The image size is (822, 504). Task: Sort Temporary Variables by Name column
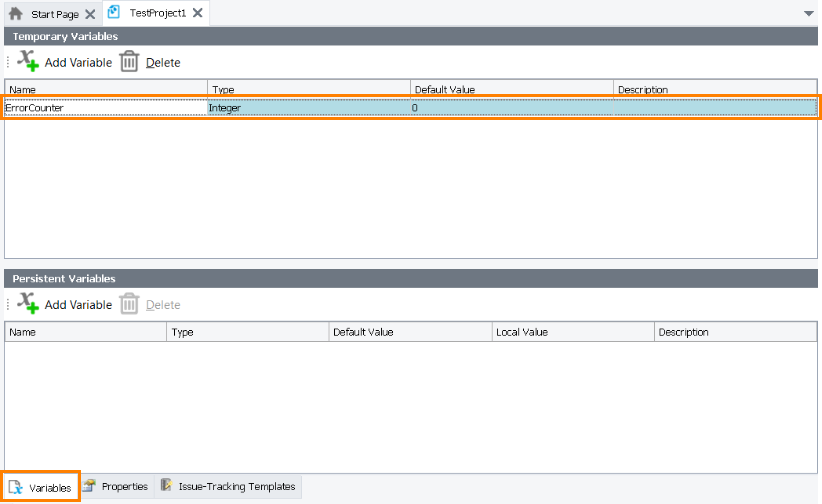[106, 89]
